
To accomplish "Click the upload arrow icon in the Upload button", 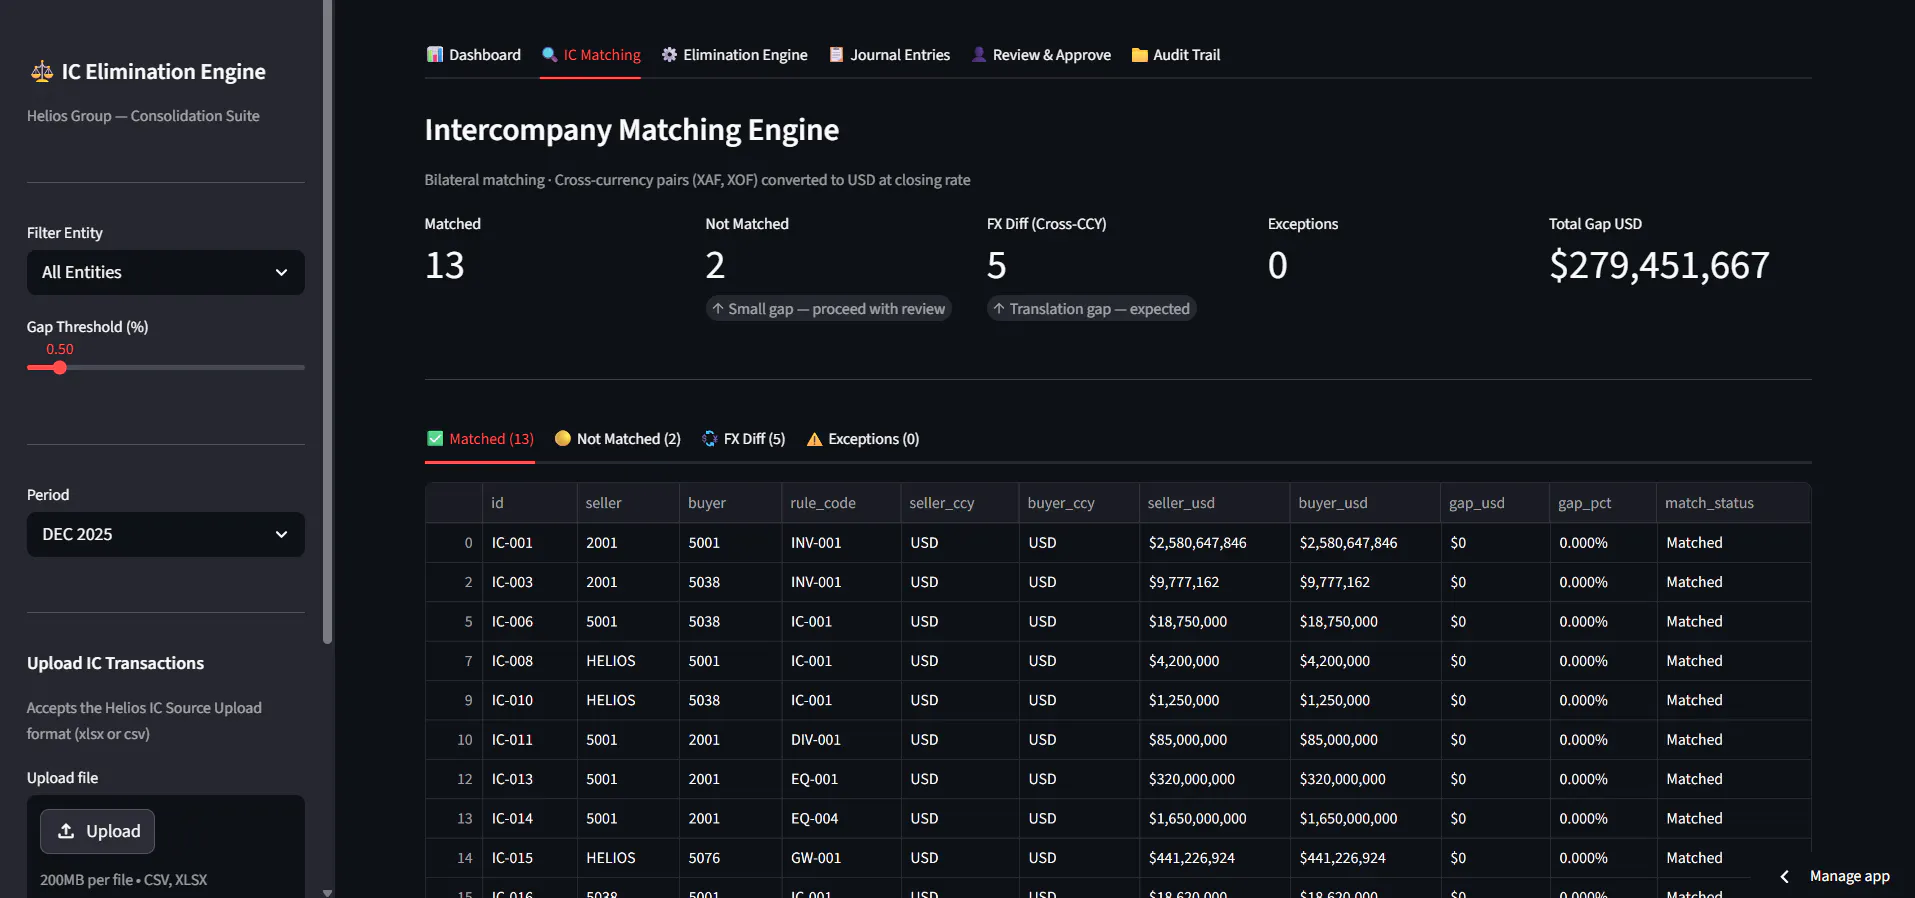I will click(x=66, y=831).
